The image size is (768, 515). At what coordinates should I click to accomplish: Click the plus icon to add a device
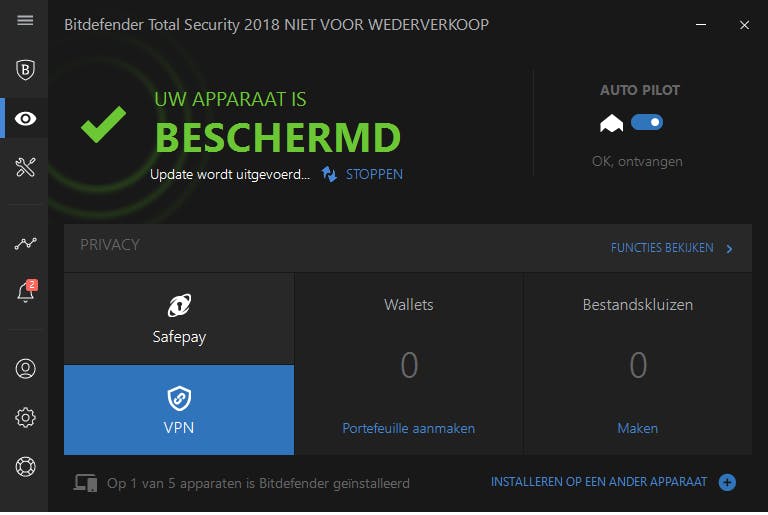[727, 483]
